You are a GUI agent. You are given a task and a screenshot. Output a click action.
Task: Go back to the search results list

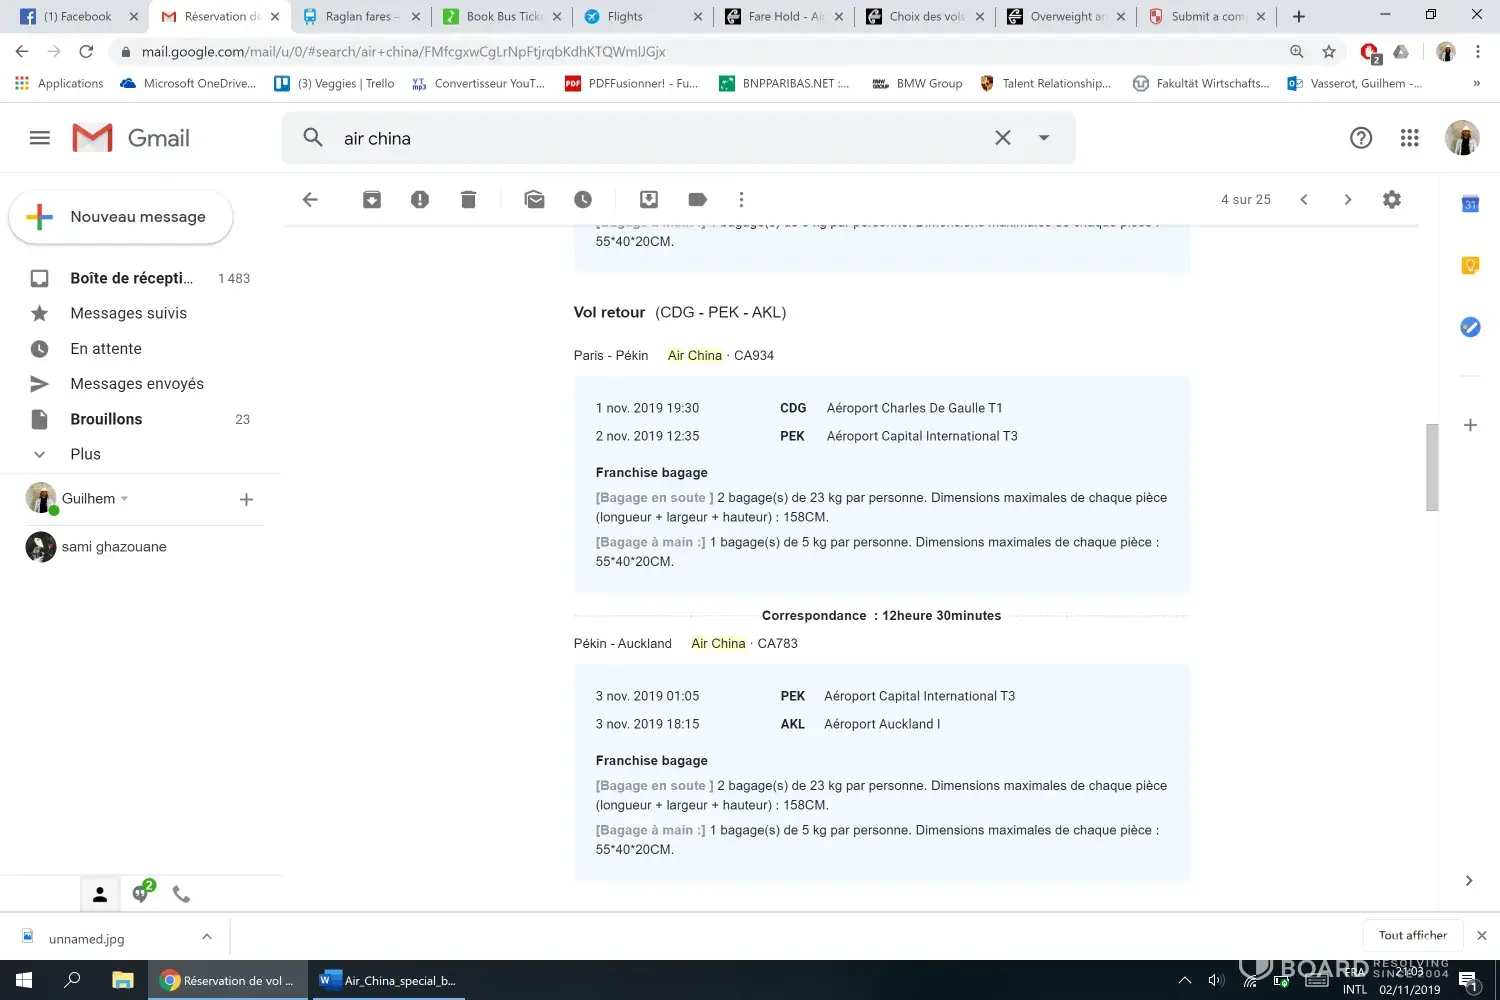310,200
